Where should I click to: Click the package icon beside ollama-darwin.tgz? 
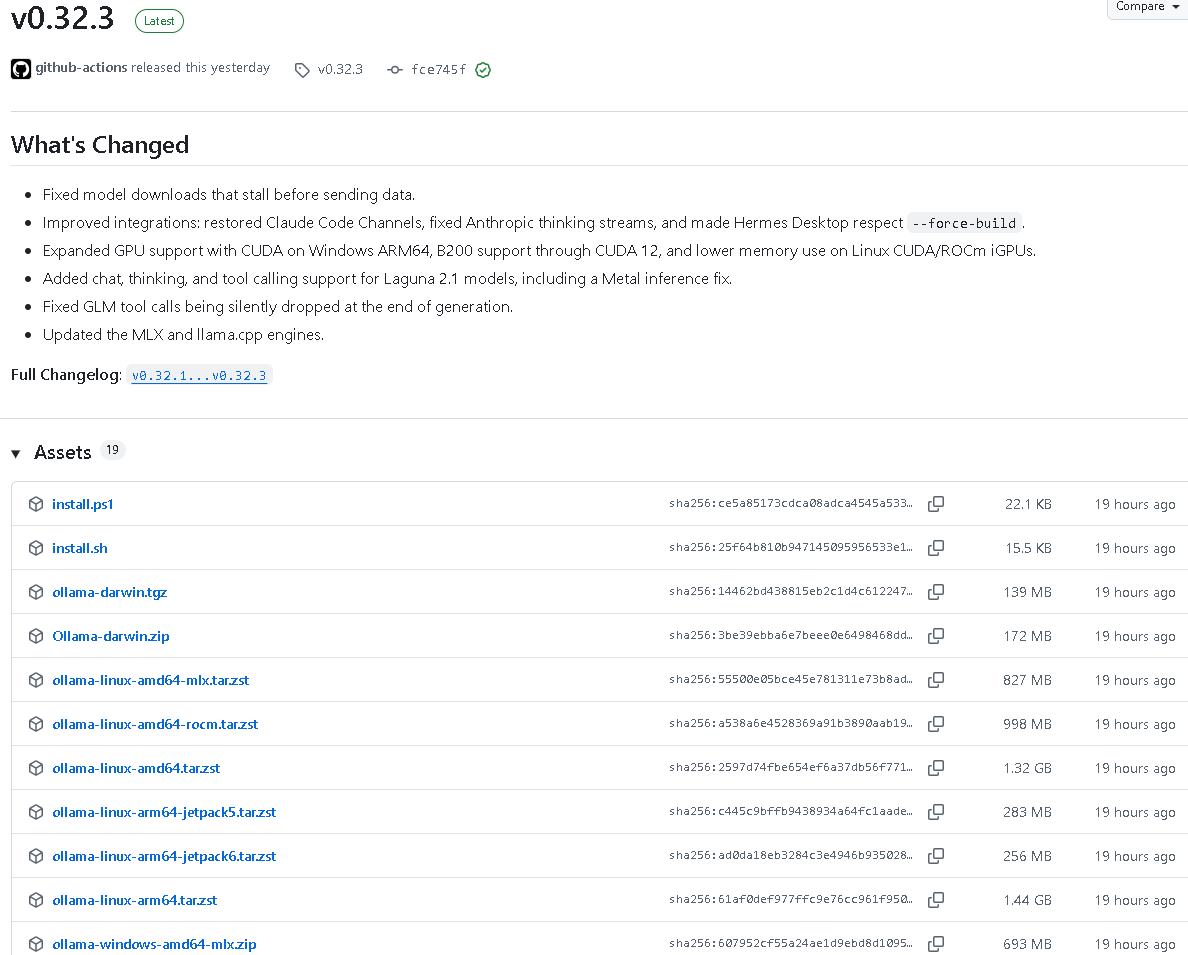tap(36, 592)
